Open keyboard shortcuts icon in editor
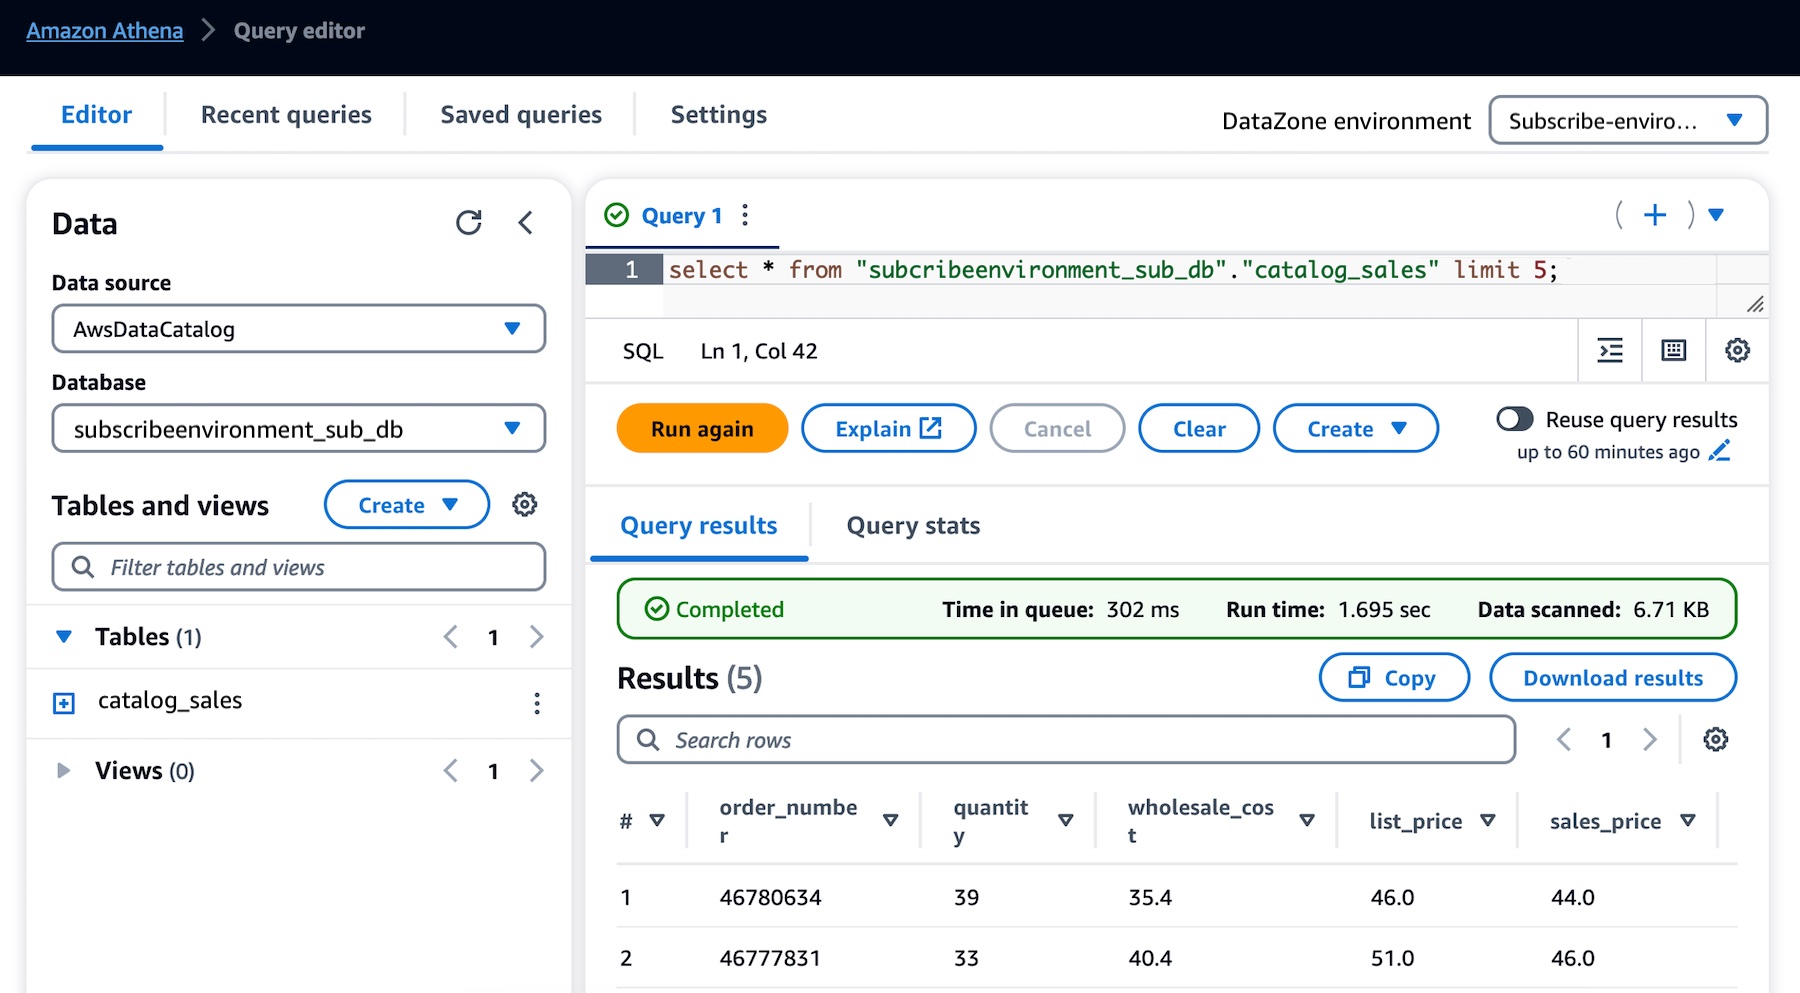The image size is (1800, 993). 1674,350
